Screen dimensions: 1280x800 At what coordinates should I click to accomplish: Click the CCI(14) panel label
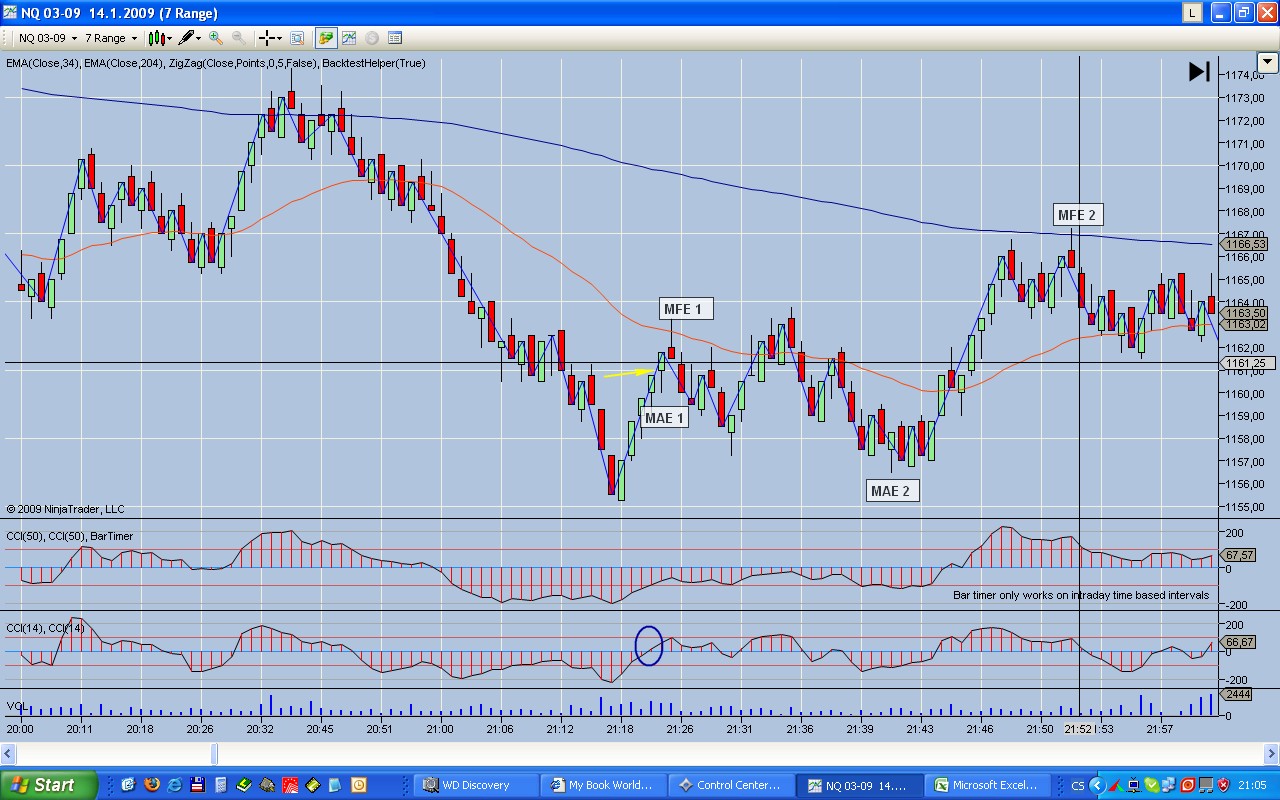44,627
